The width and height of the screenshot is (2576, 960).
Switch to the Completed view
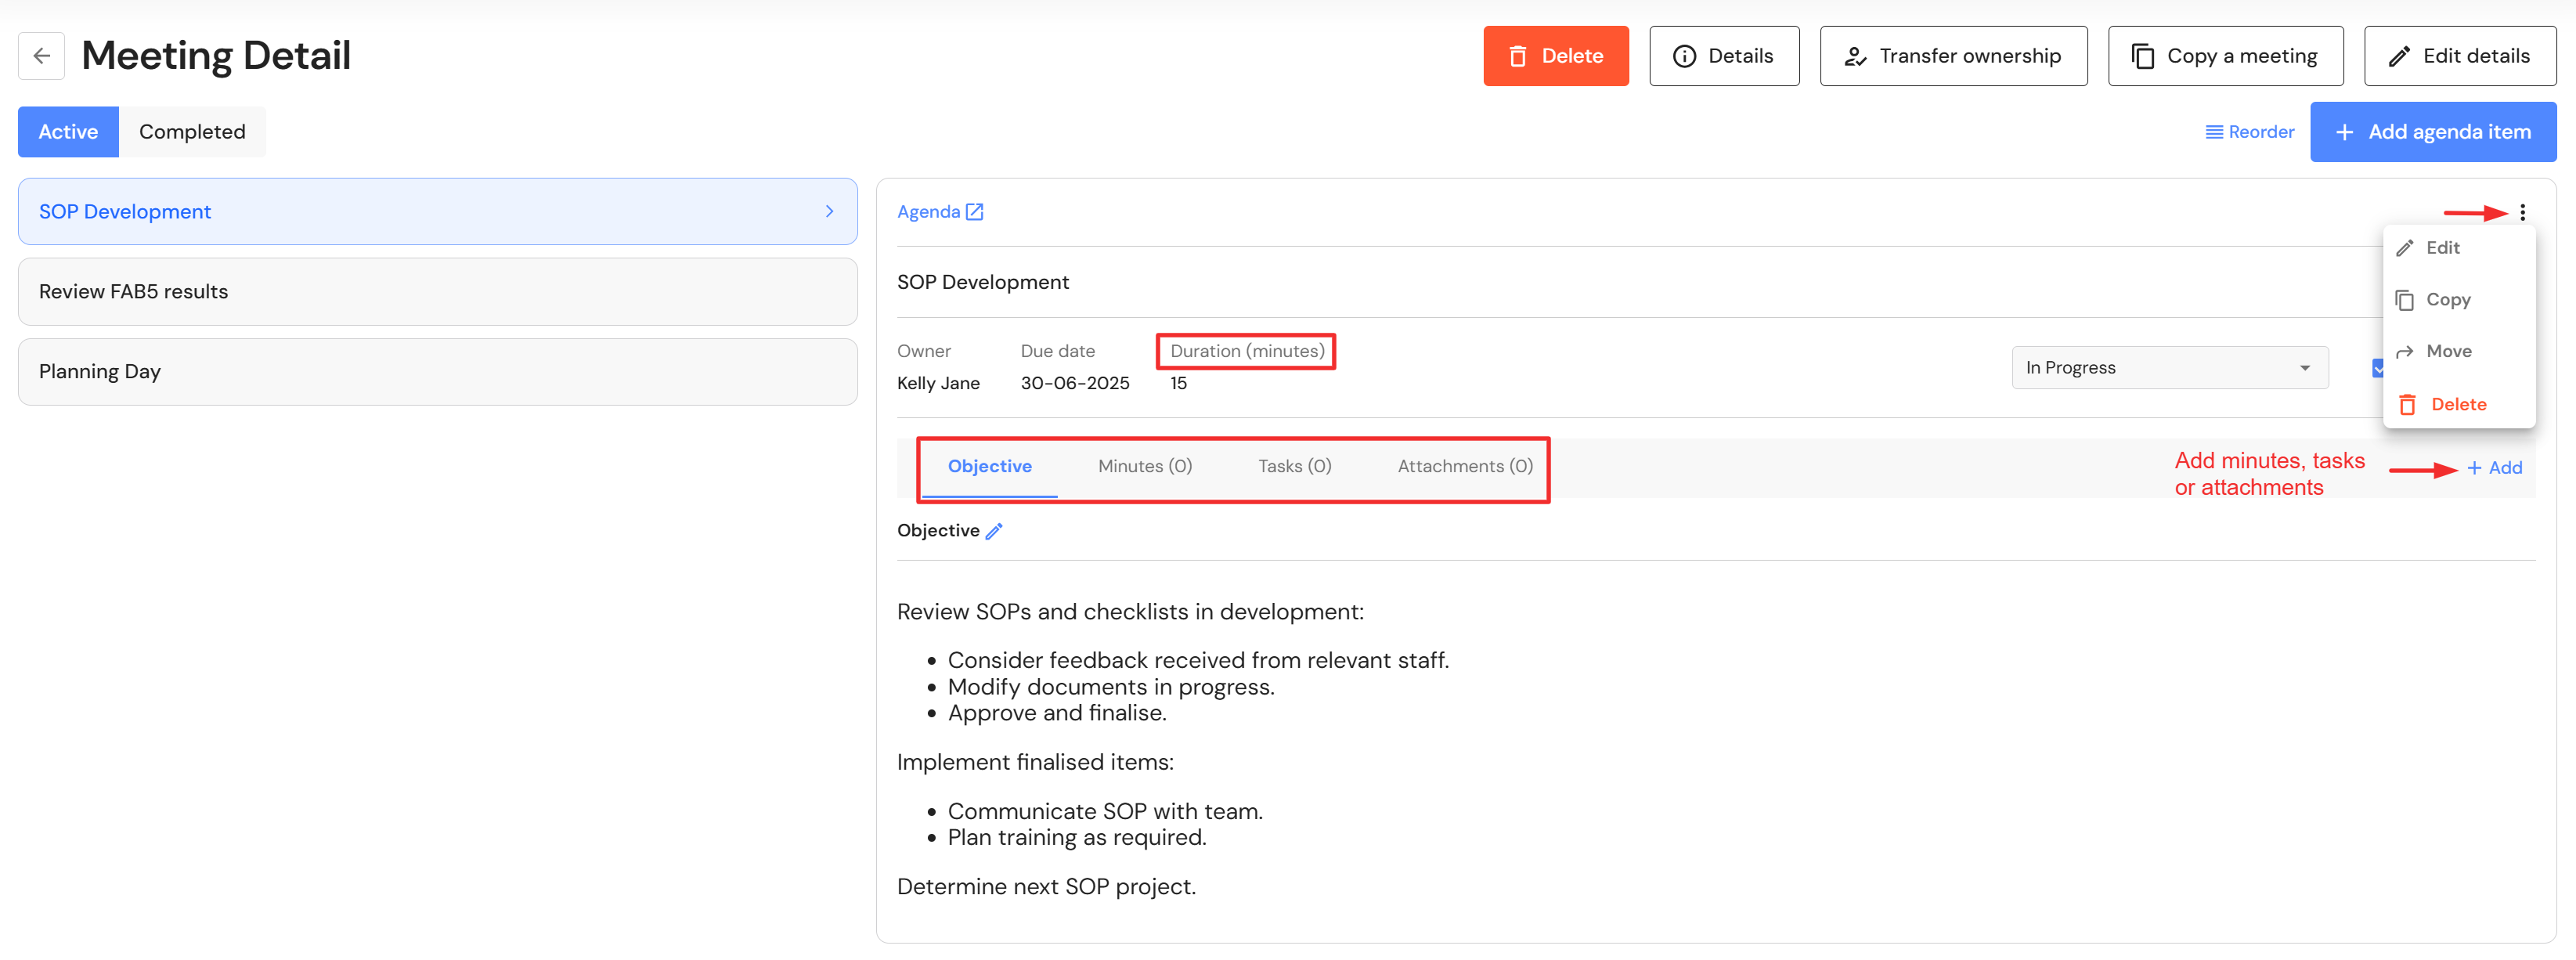(x=192, y=132)
